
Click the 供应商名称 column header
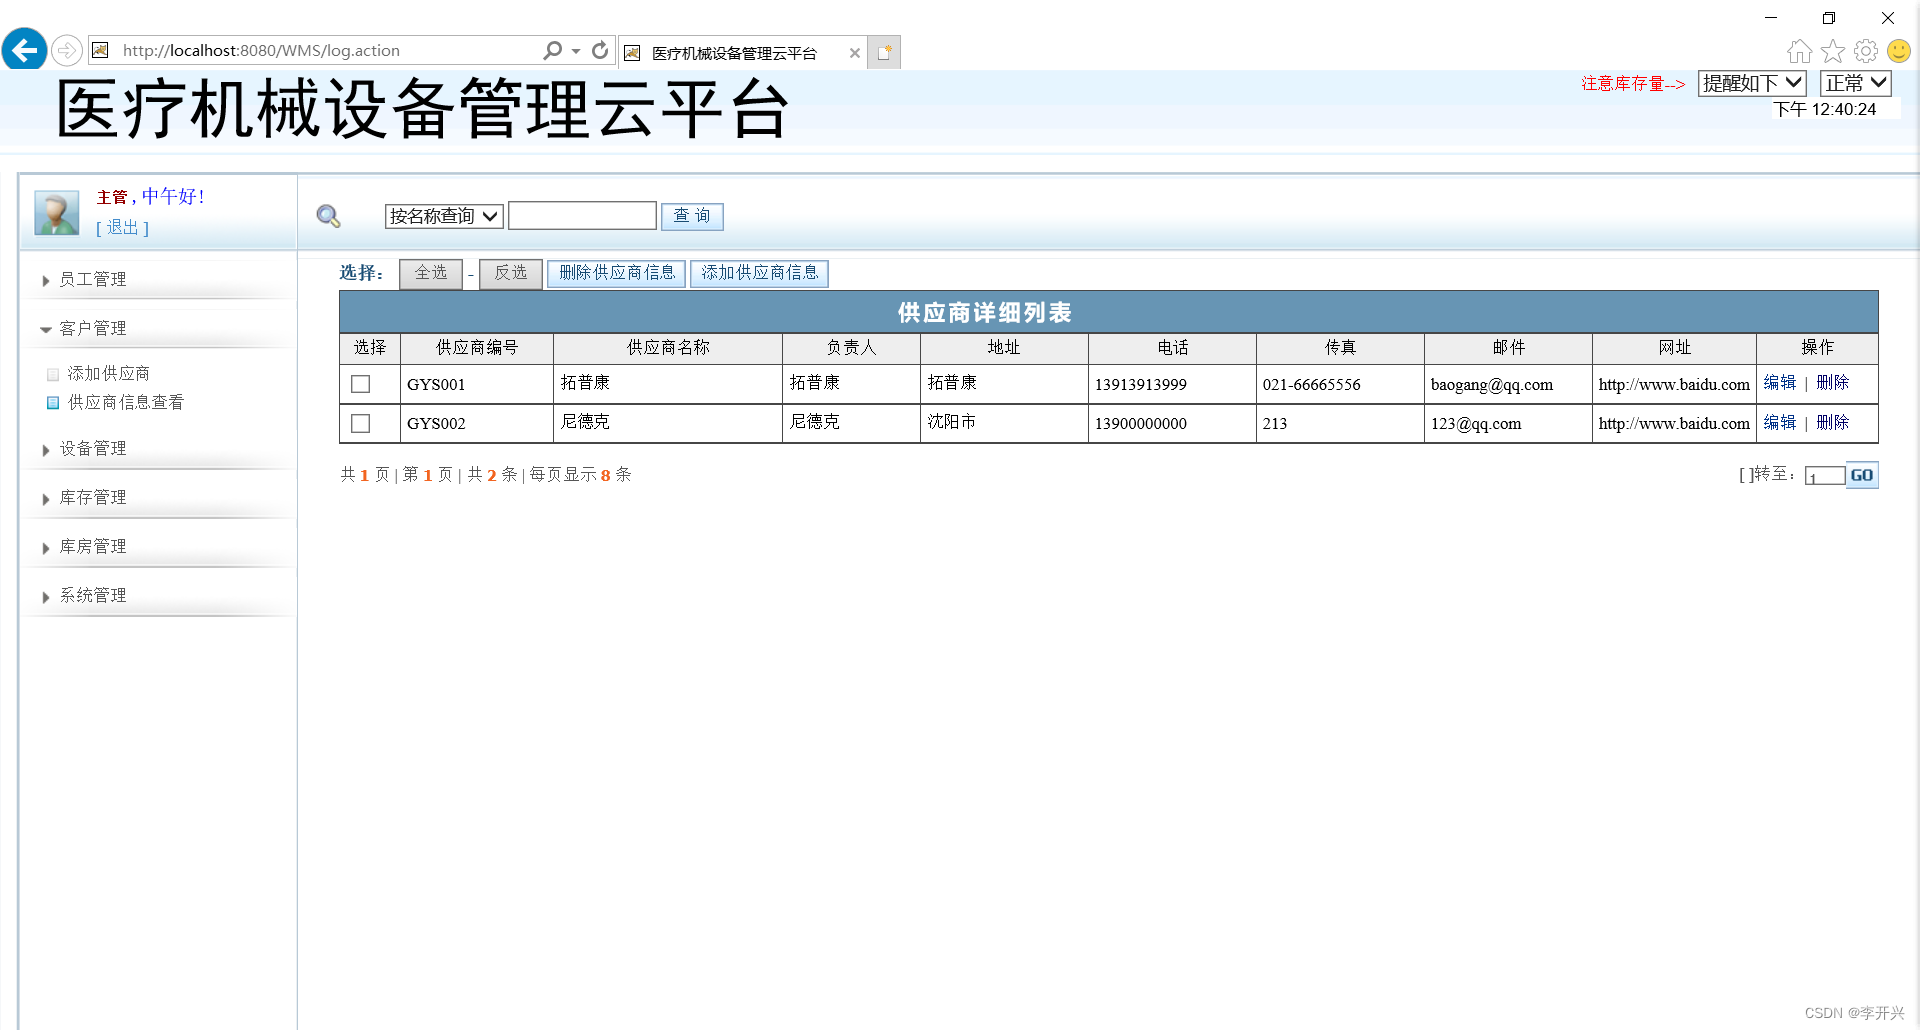(x=668, y=348)
